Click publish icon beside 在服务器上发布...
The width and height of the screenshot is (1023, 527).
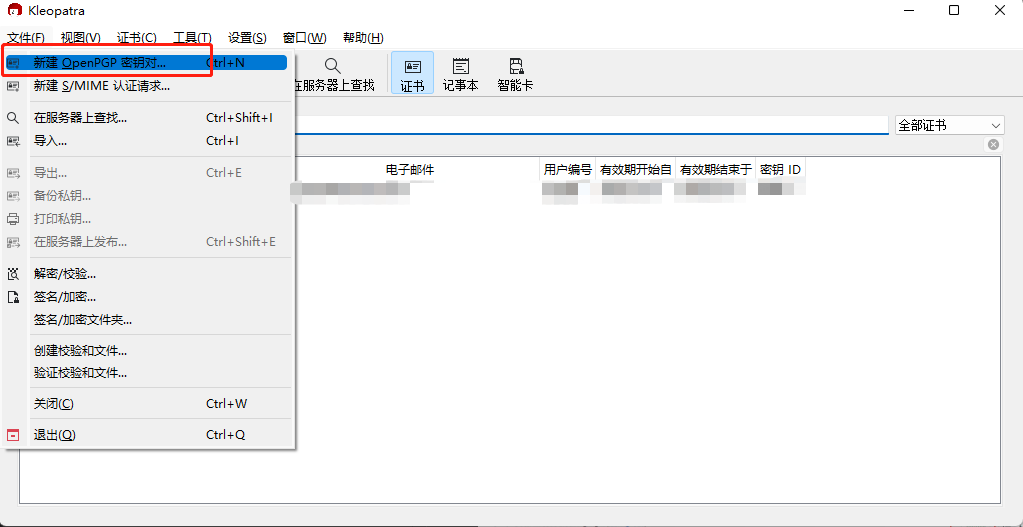pyautogui.click(x=13, y=242)
